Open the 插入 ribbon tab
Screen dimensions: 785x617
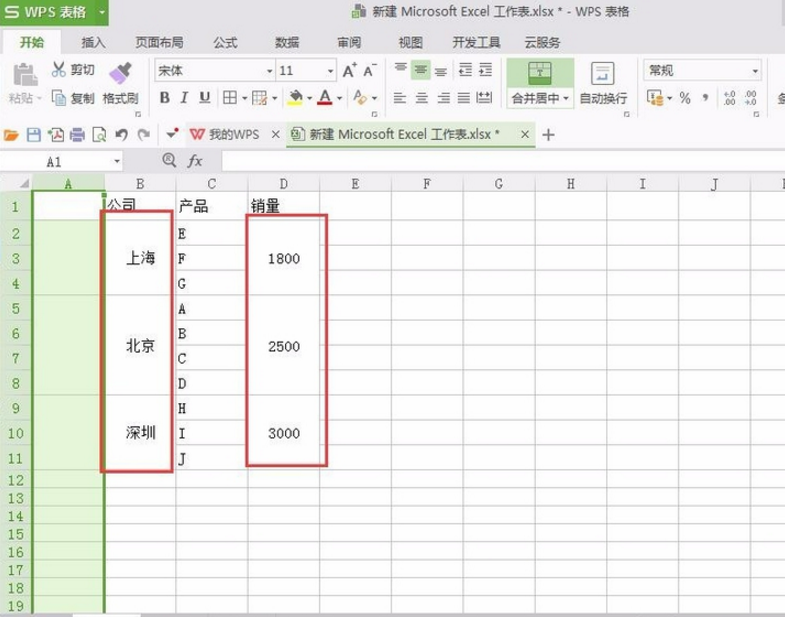(x=93, y=42)
